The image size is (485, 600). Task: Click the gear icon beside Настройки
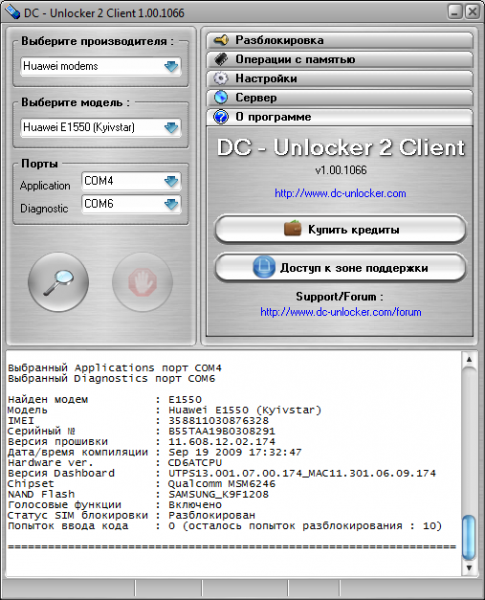(221, 78)
